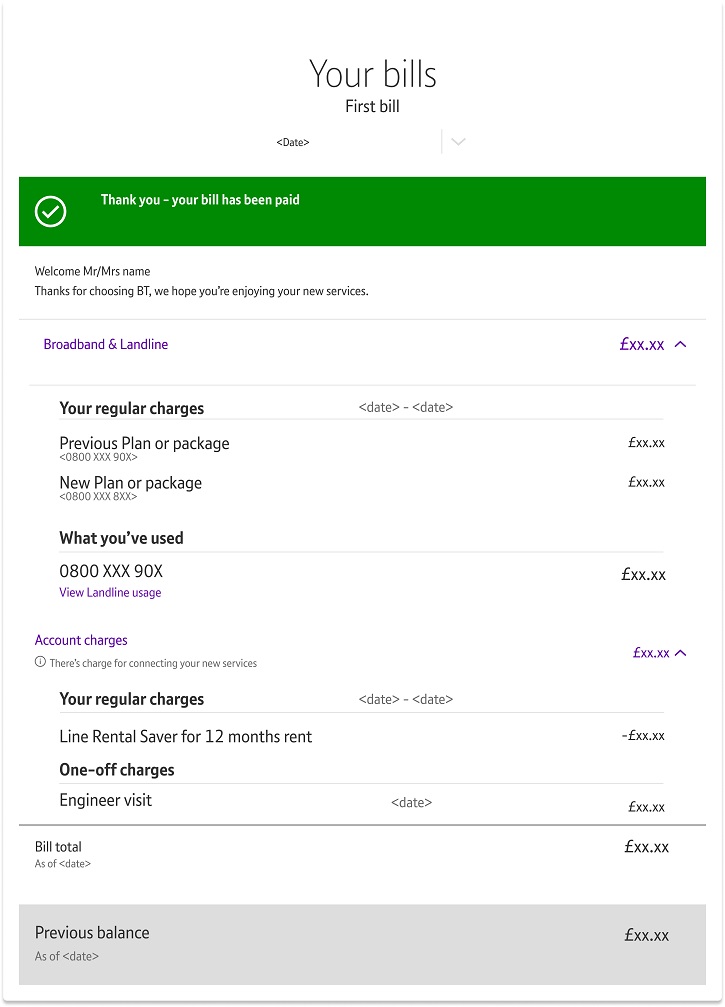Click the bill paid confirmation banner
This screenshot has width=725, height=1007.
[362, 211]
